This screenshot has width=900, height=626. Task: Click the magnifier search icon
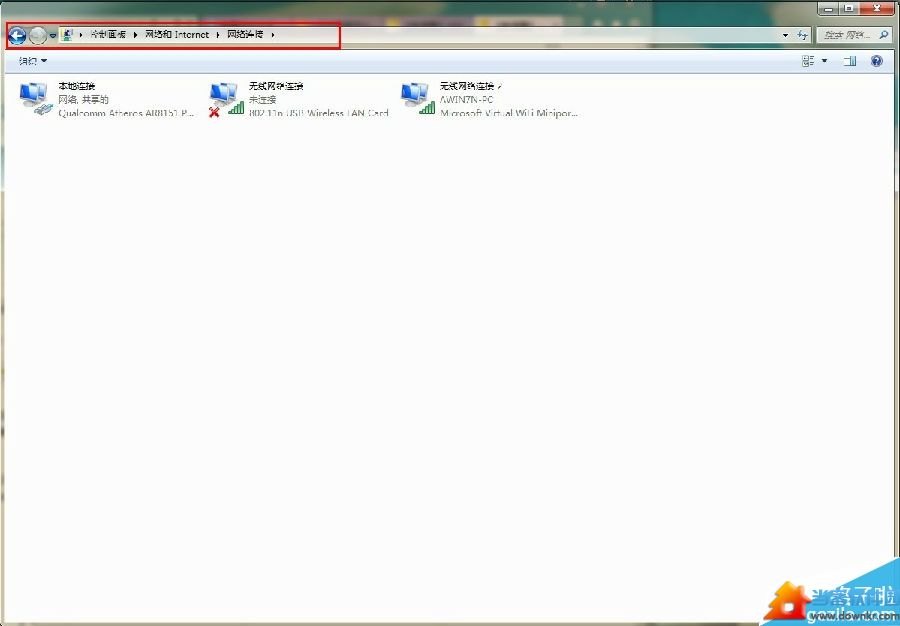tap(884, 36)
